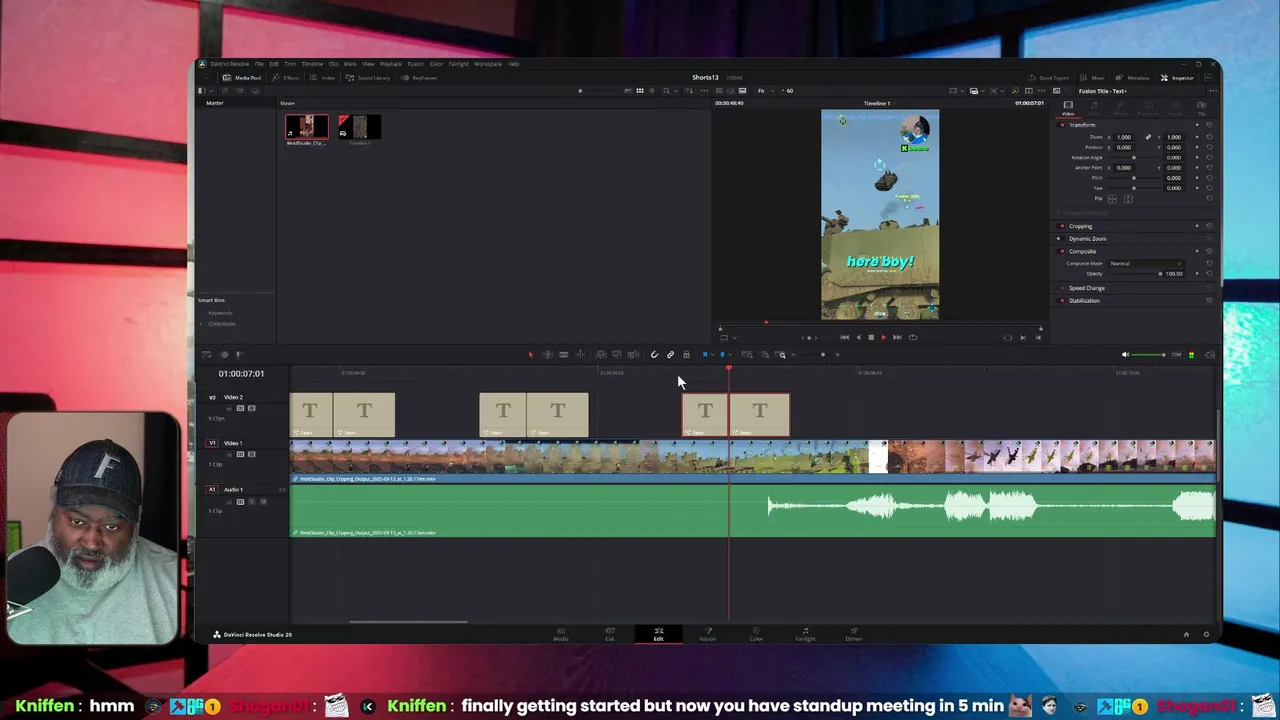This screenshot has width=1280, height=720.
Task: Click the red play forward button
Action: tap(884, 337)
